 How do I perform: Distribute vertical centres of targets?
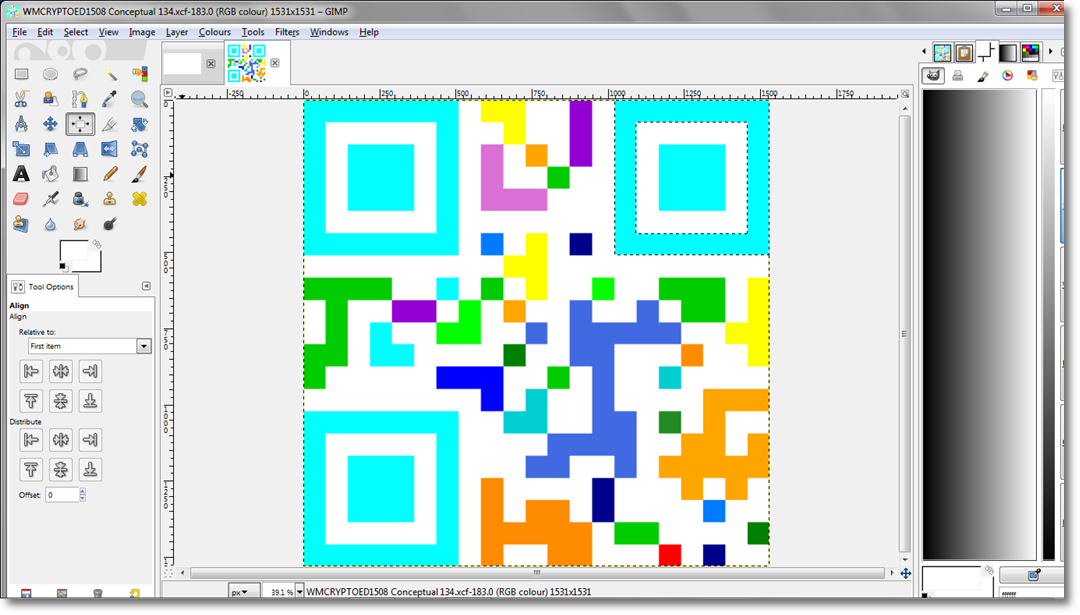click(x=61, y=470)
